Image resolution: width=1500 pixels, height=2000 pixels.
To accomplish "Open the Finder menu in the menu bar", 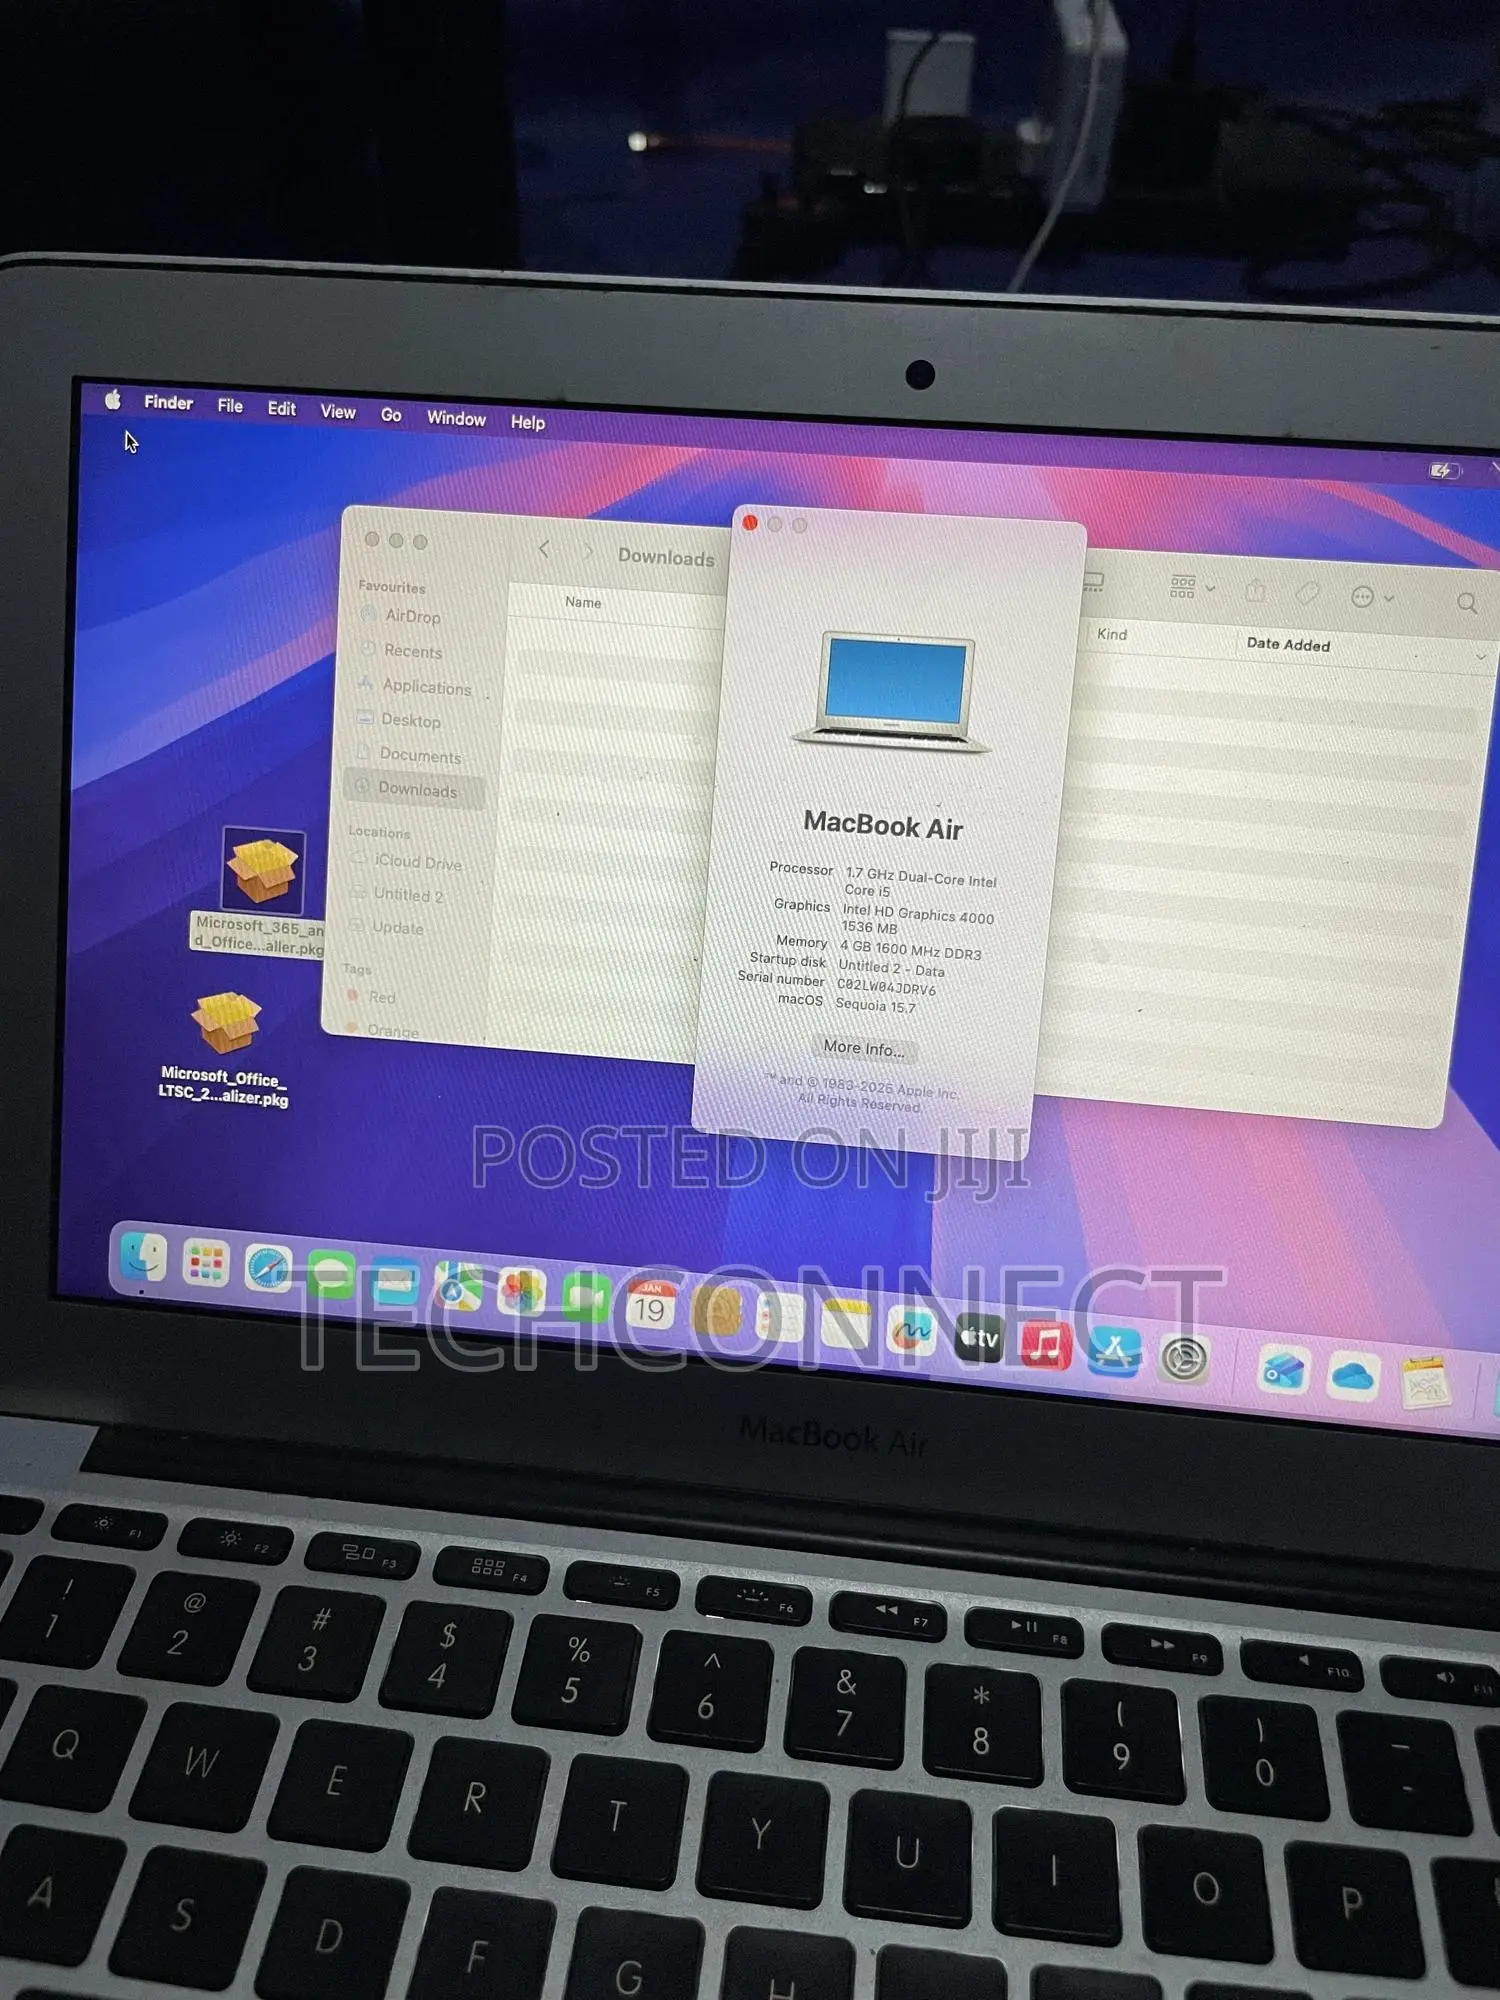I will click(168, 402).
